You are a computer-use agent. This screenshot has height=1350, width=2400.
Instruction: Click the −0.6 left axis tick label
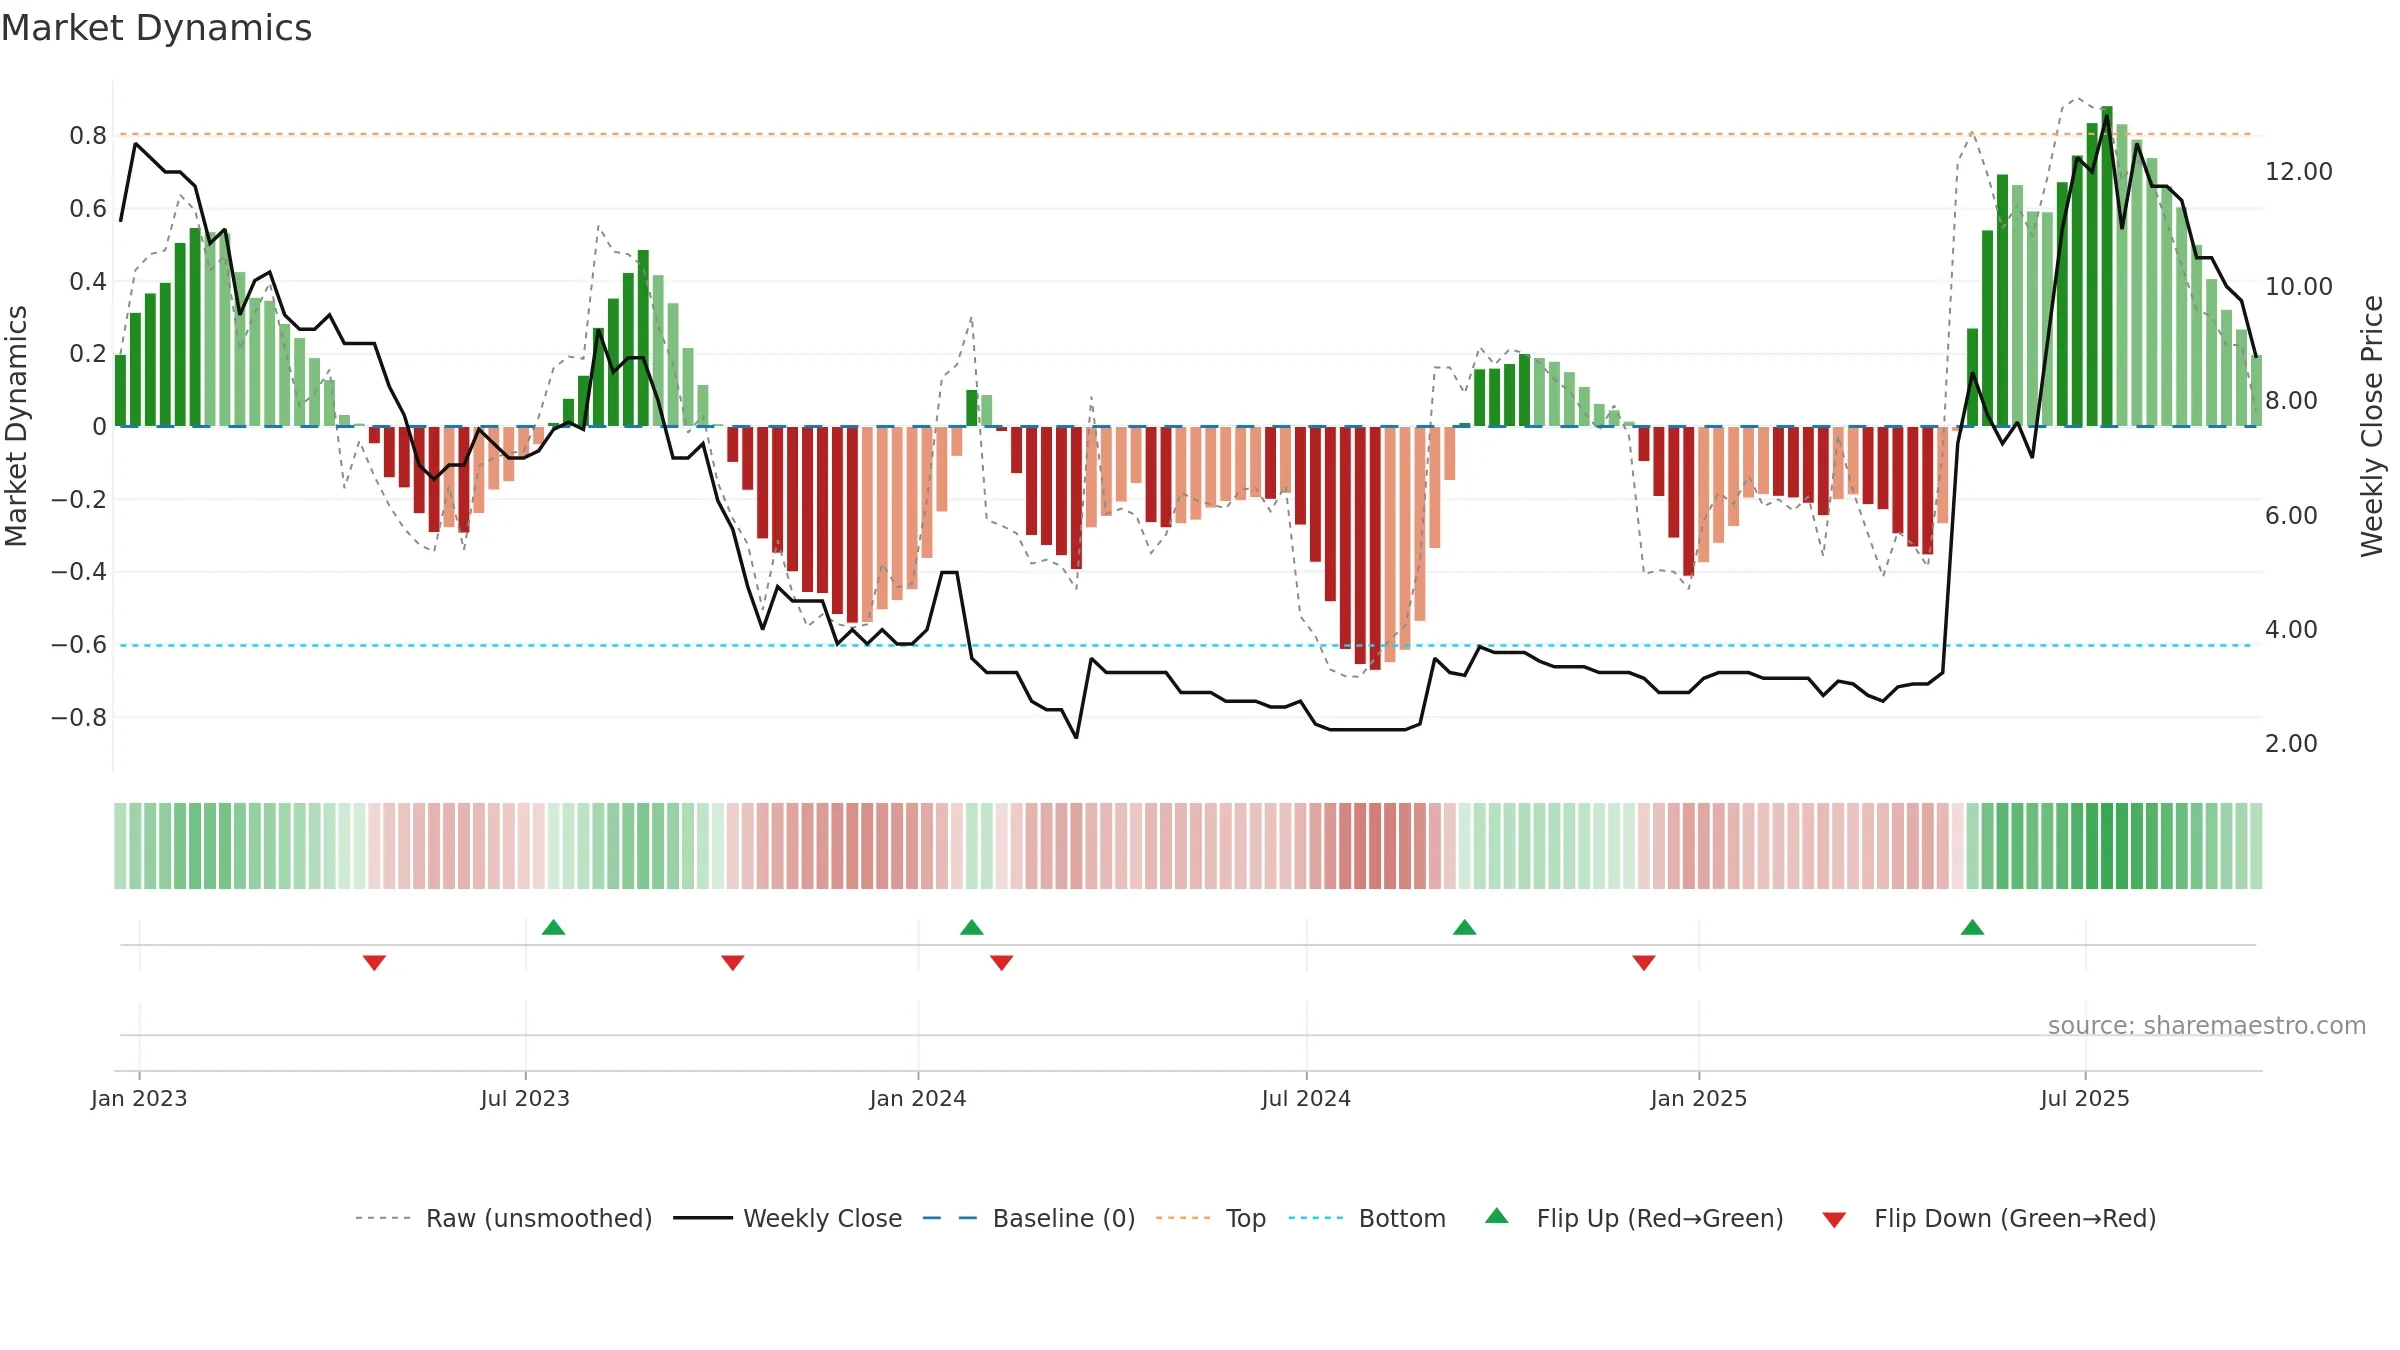point(79,644)
